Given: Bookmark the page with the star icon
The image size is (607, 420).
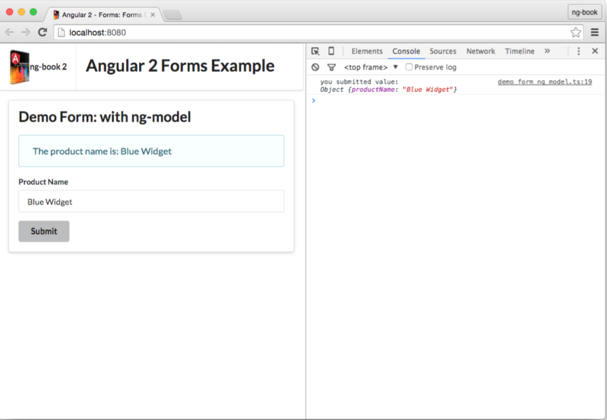Looking at the screenshot, I should tap(576, 32).
